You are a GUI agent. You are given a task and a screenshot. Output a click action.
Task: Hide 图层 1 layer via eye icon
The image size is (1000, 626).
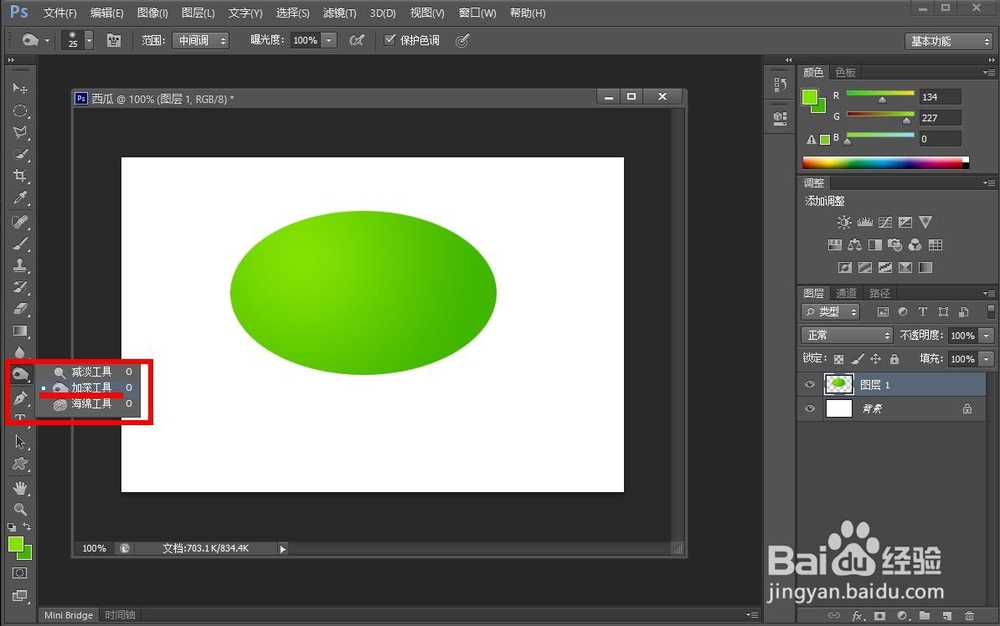click(810, 384)
